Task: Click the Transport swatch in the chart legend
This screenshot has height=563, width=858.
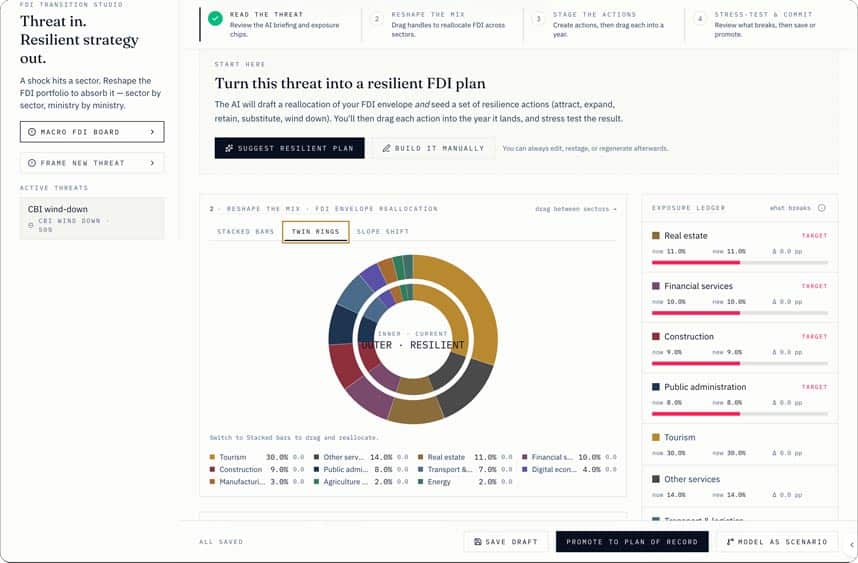Action: click(420, 469)
